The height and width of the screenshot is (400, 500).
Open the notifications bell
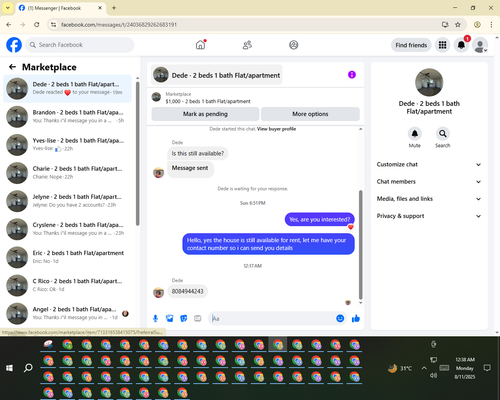pos(461,45)
